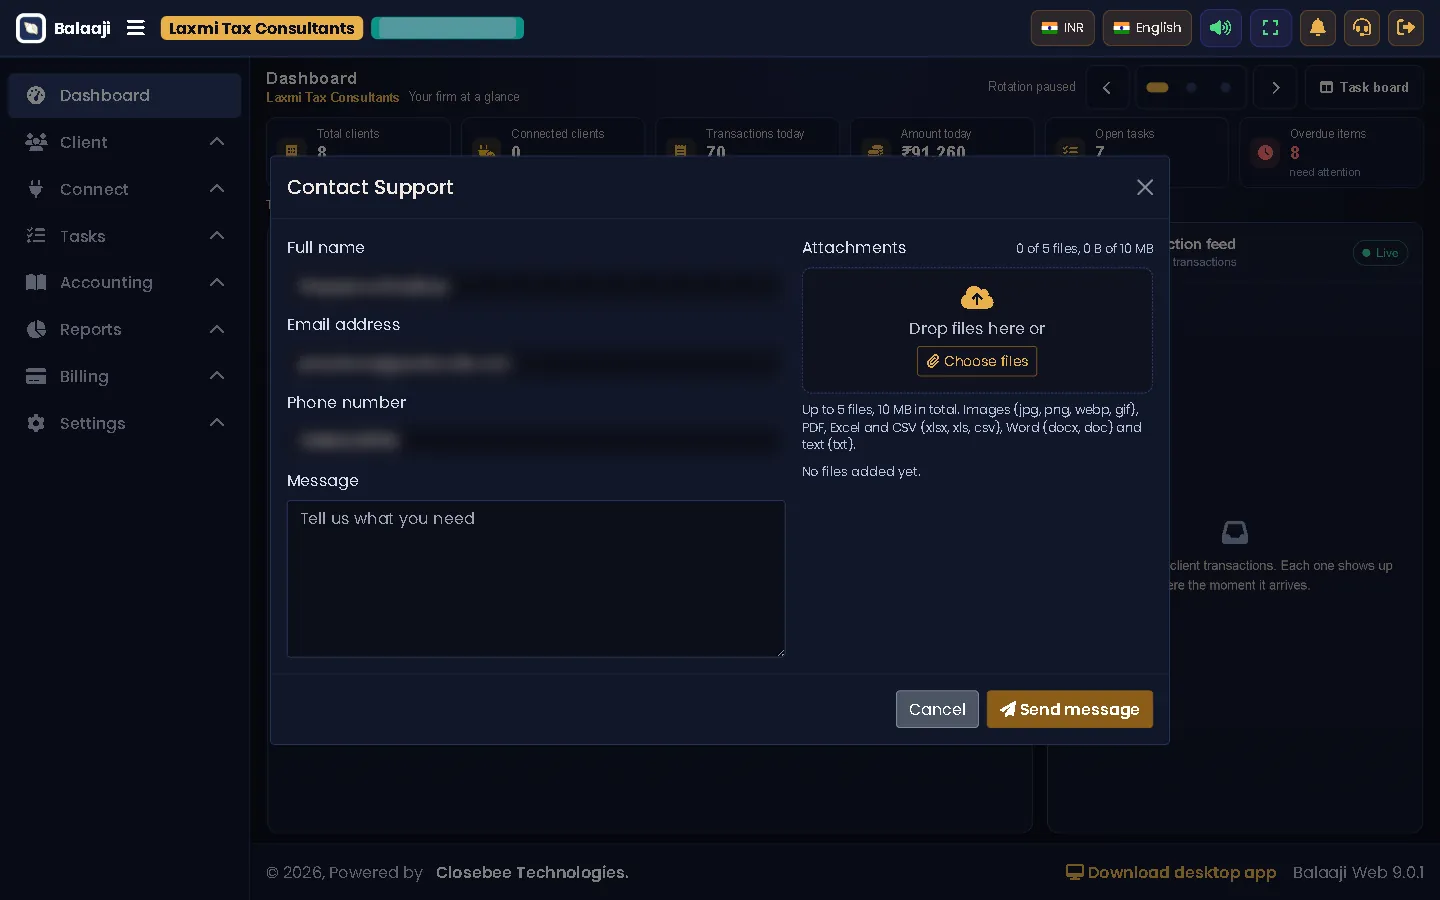The width and height of the screenshot is (1440, 900).
Task: Mute sound with the speaker icon
Action: pos(1221,28)
